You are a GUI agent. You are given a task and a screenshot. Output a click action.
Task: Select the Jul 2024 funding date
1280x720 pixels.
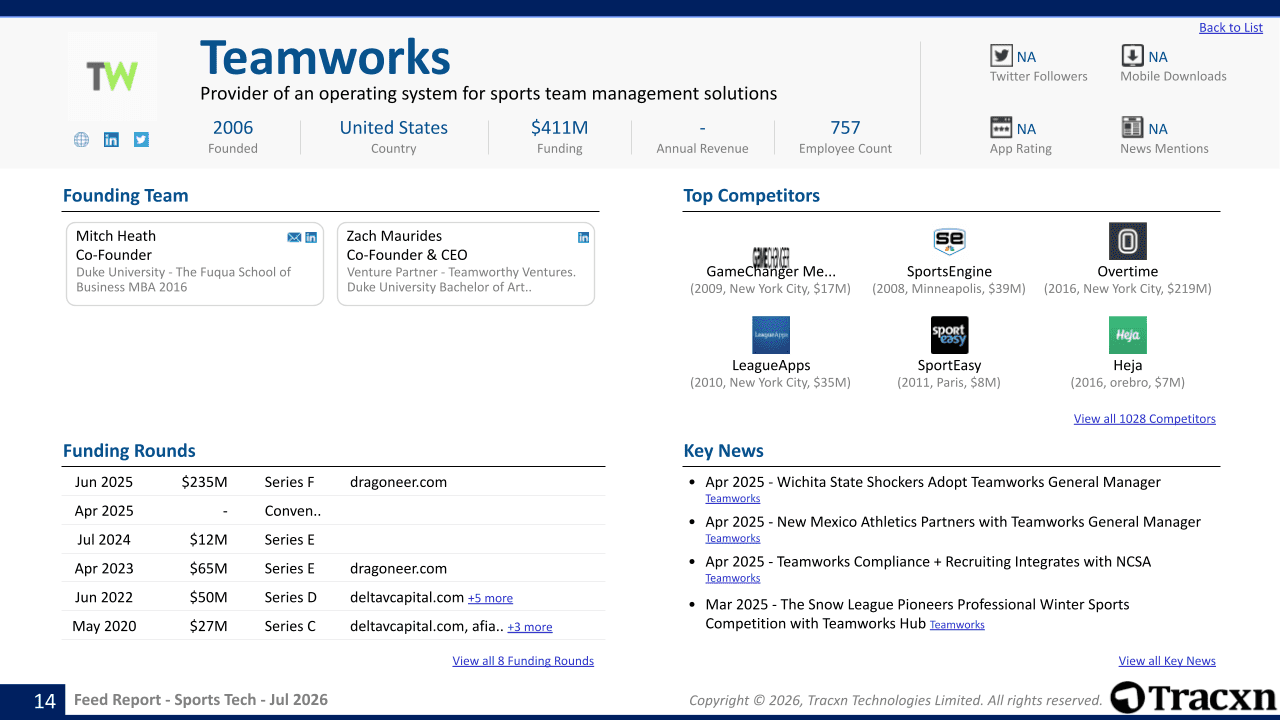[104, 540]
